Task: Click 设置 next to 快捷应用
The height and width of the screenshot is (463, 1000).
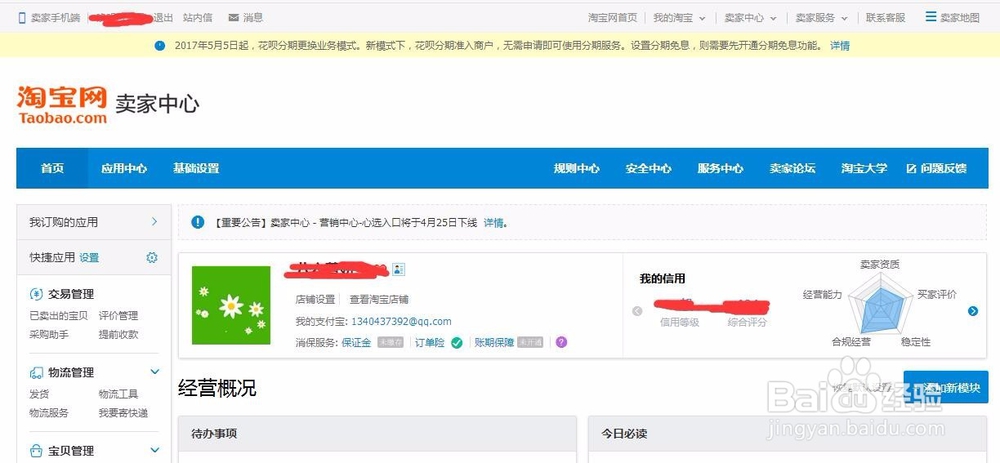Action: pyautogui.click(x=89, y=258)
